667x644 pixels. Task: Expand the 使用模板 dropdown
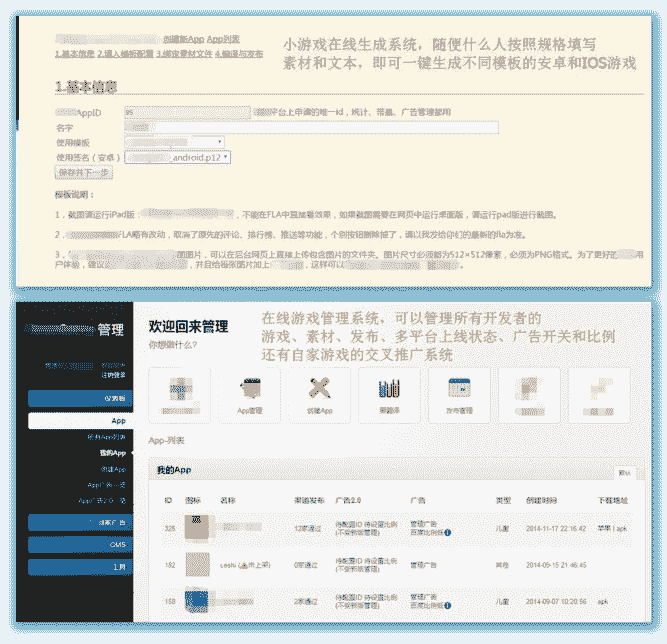pyautogui.click(x=173, y=142)
